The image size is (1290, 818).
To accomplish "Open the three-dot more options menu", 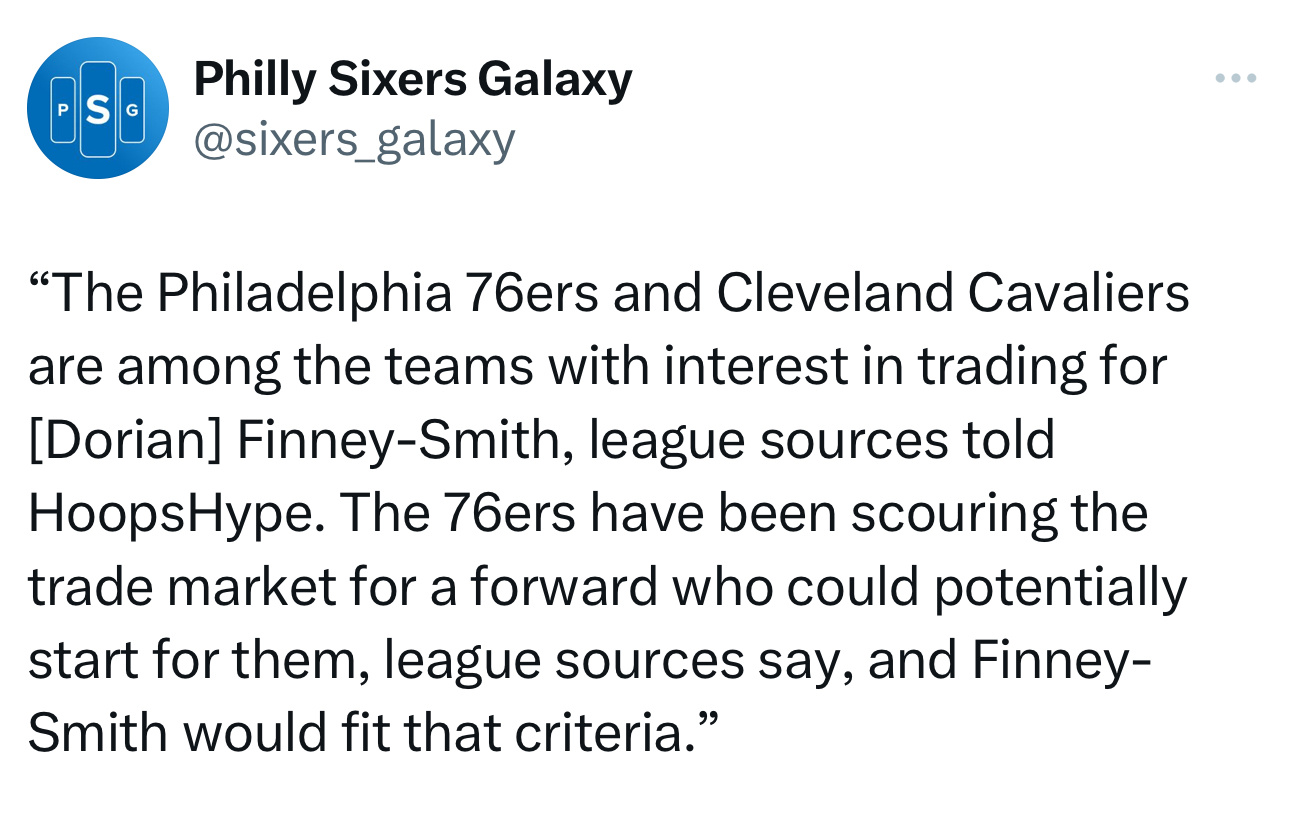I will (x=1235, y=79).
